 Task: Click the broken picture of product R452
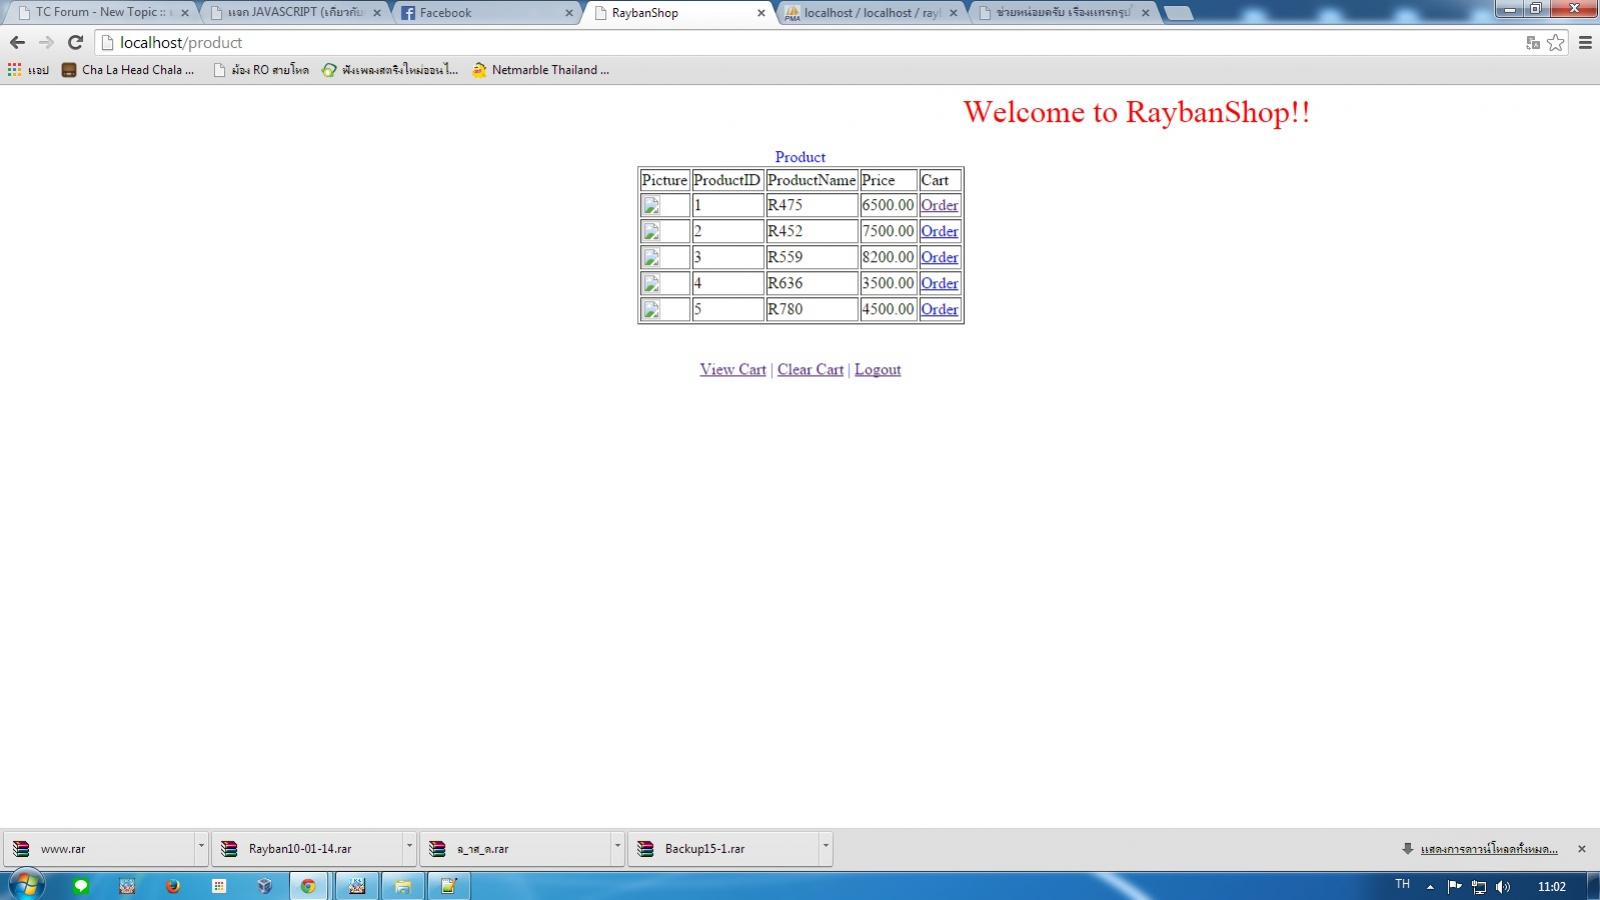tap(651, 232)
